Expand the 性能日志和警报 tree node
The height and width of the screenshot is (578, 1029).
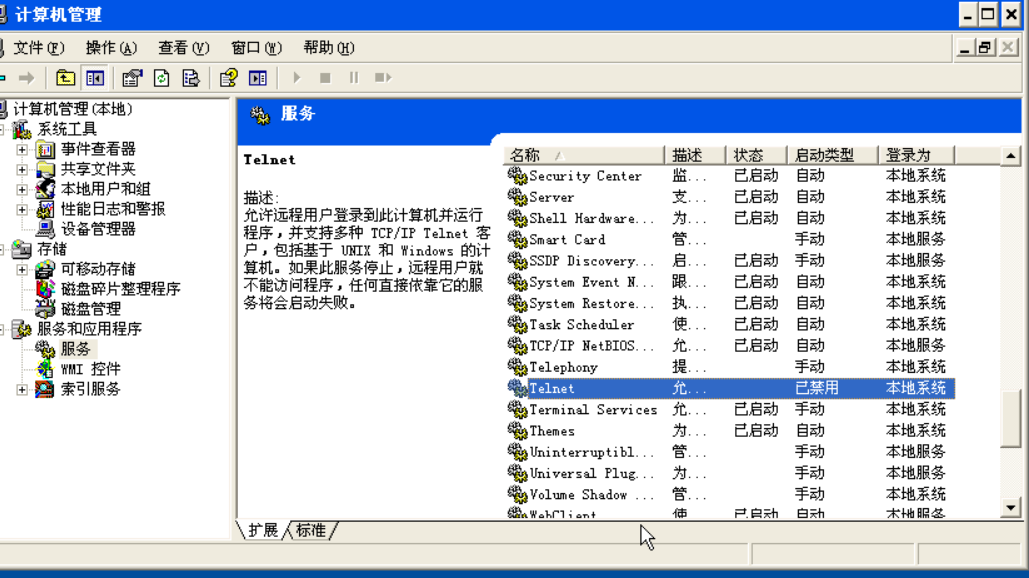[22, 210]
